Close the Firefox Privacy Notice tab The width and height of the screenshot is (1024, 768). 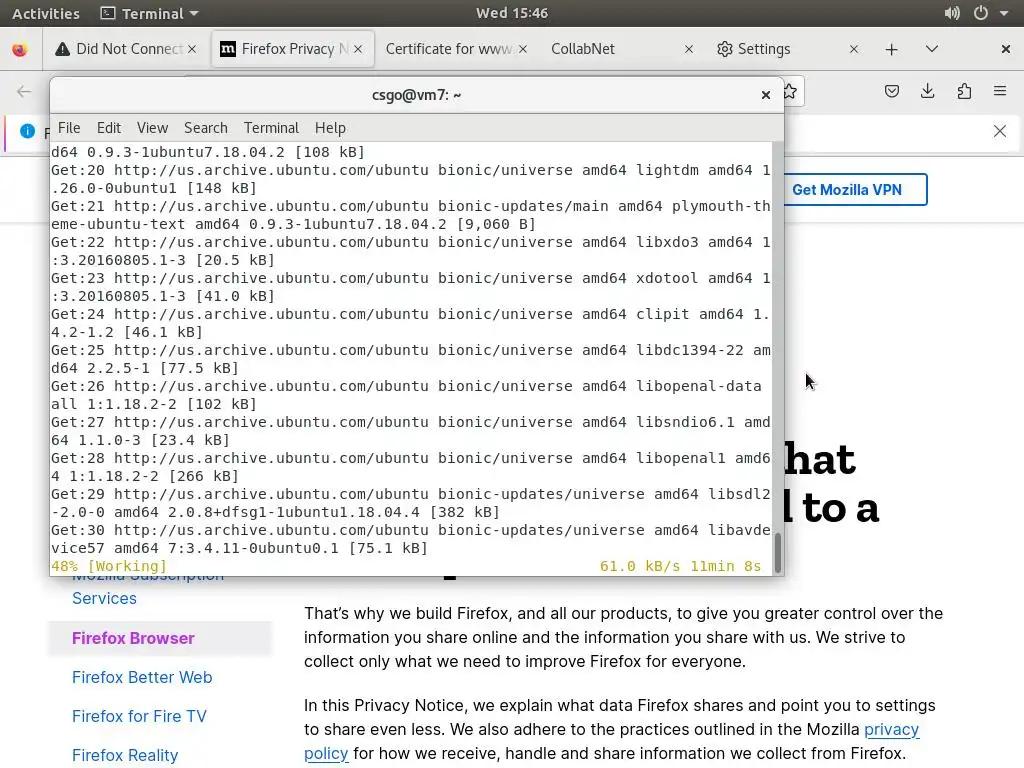coord(358,49)
